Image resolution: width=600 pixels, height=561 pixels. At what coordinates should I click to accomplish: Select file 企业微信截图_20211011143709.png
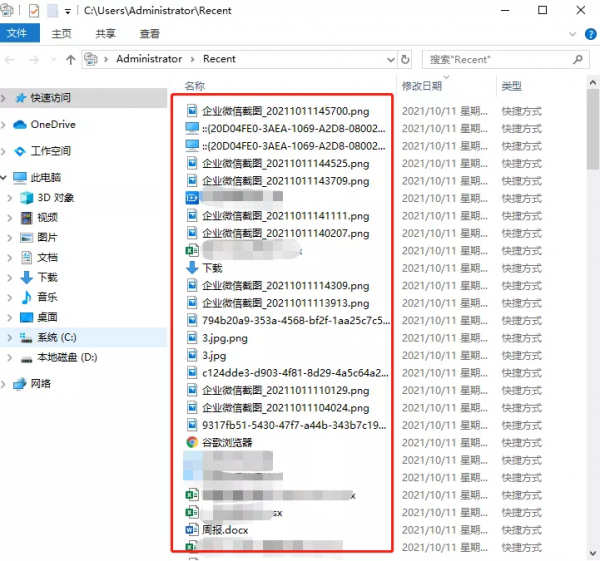coord(285,181)
